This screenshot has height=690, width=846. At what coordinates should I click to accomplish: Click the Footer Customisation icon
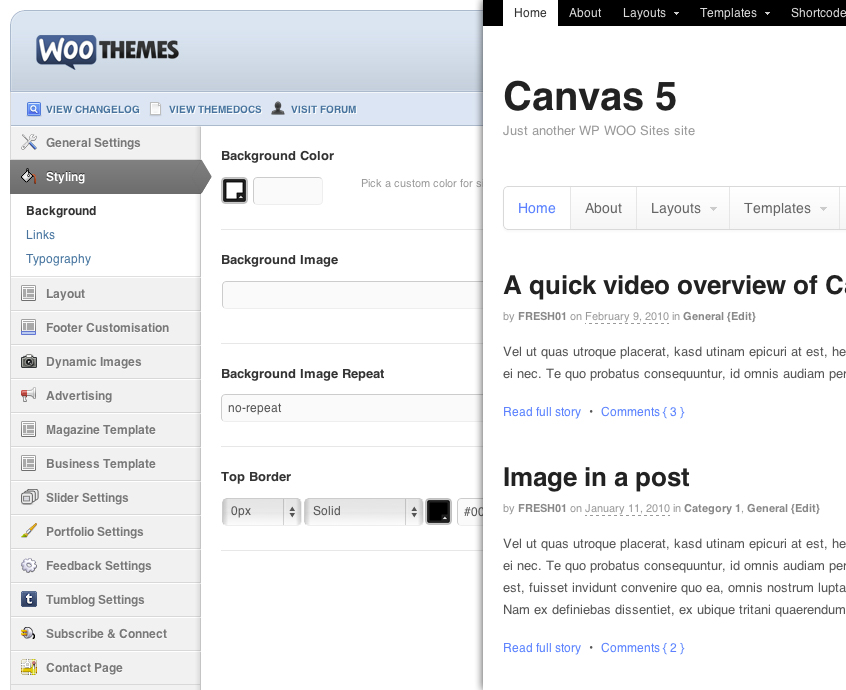pos(29,327)
